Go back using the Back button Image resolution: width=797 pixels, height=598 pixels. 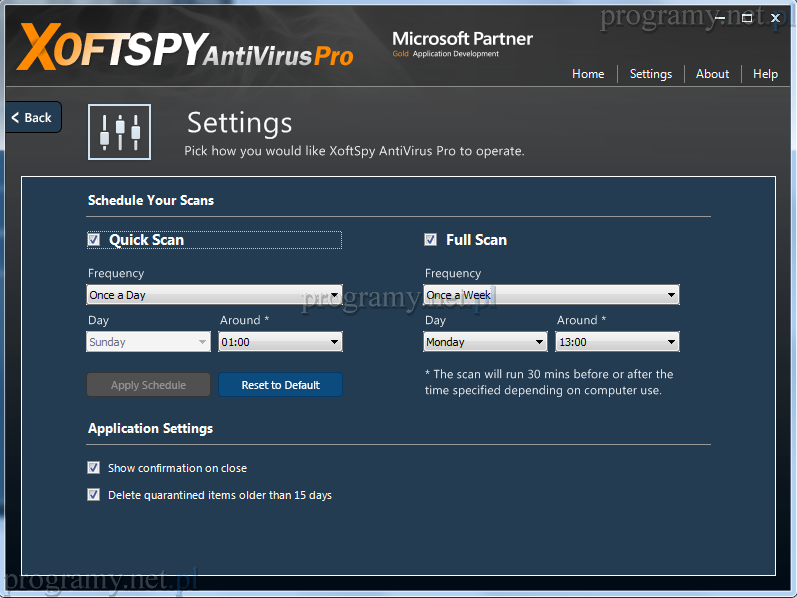33,117
